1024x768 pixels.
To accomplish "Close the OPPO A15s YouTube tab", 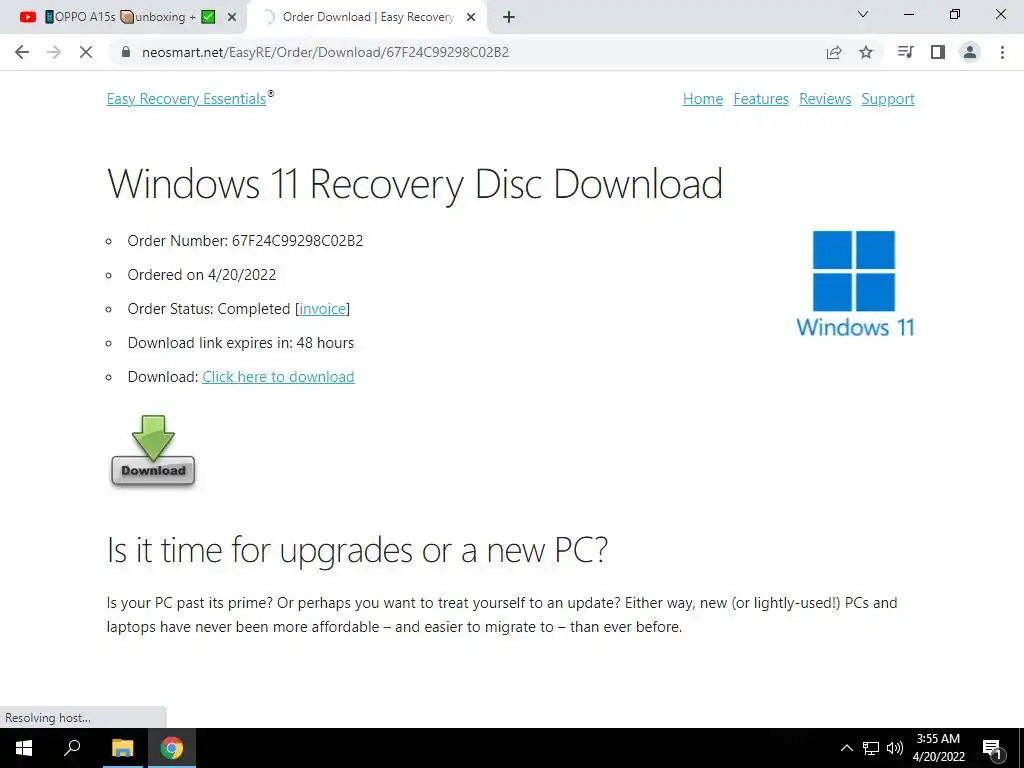I will tap(231, 18).
